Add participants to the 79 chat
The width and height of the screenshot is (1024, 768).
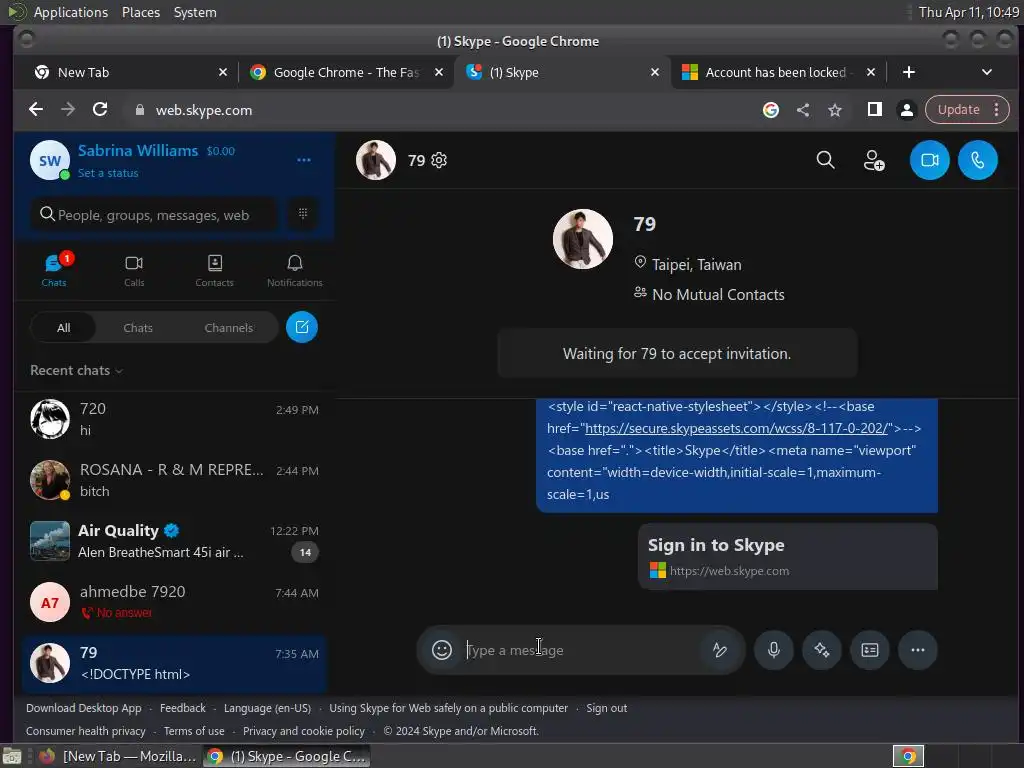click(874, 160)
